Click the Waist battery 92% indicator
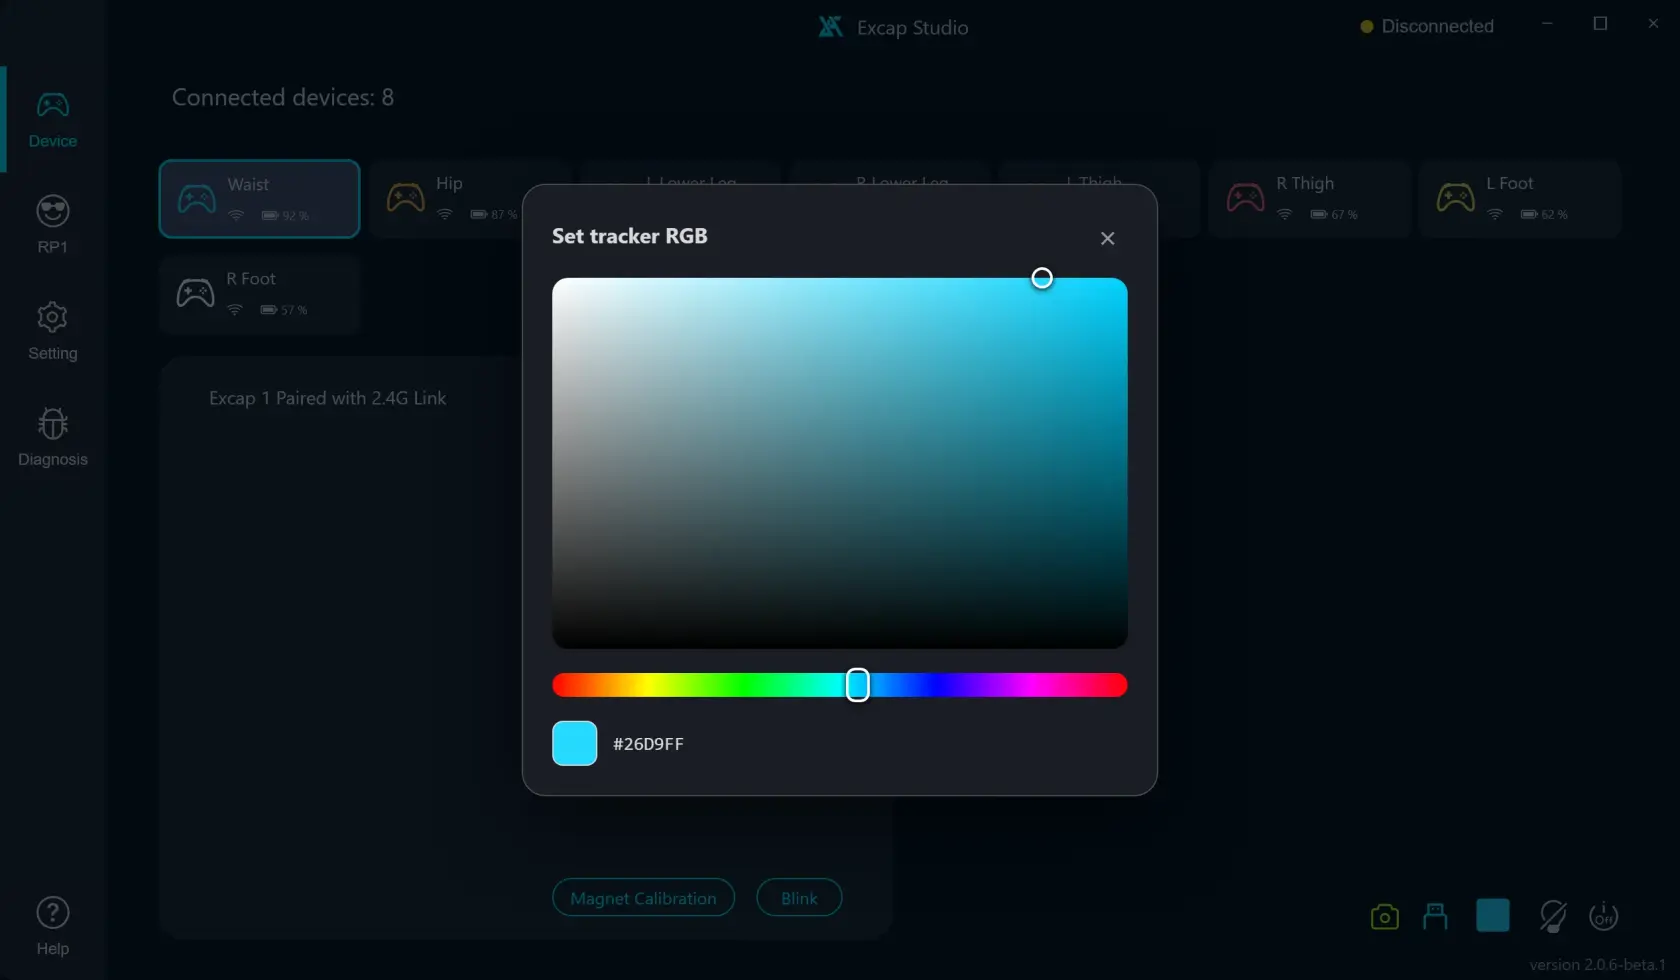 click(285, 215)
